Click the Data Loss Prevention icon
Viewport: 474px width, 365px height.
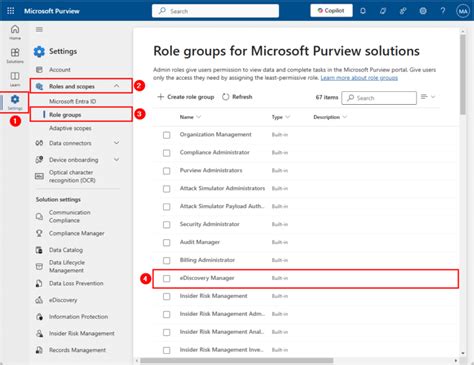click(39, 283)
